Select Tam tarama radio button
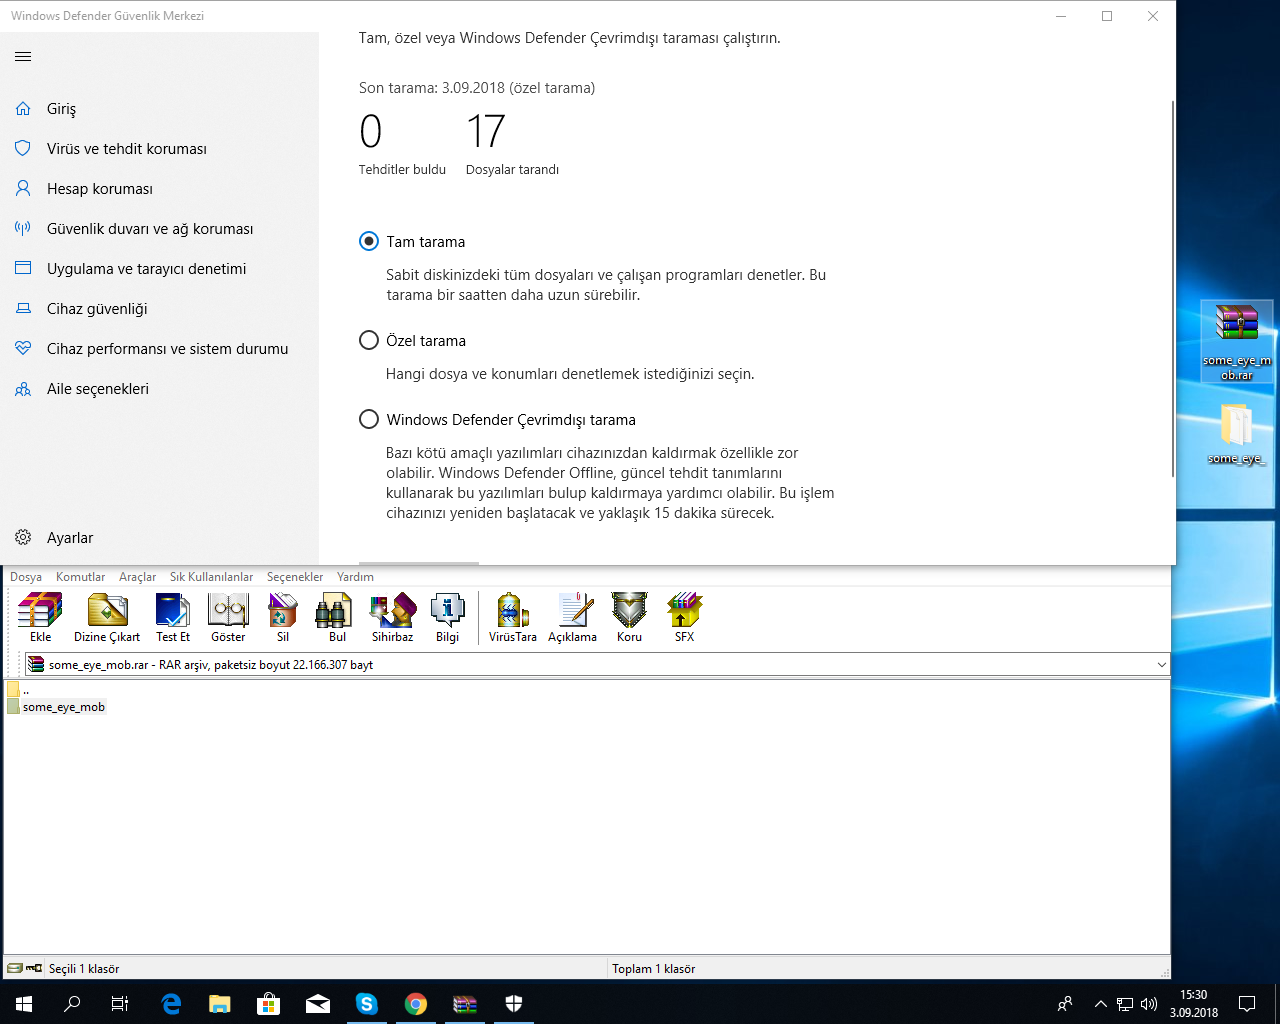1280x1024 pixels. click(x=369, y=241)
